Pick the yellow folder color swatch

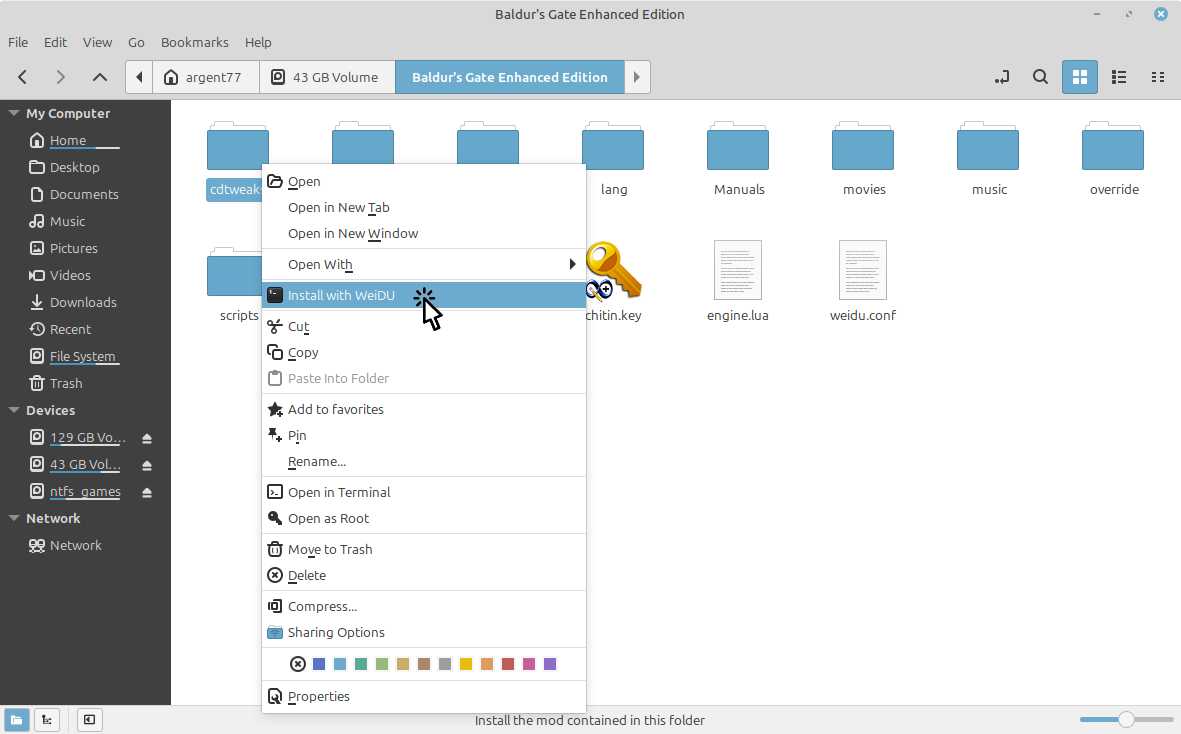pyautogui.click(x=466, y=664)
